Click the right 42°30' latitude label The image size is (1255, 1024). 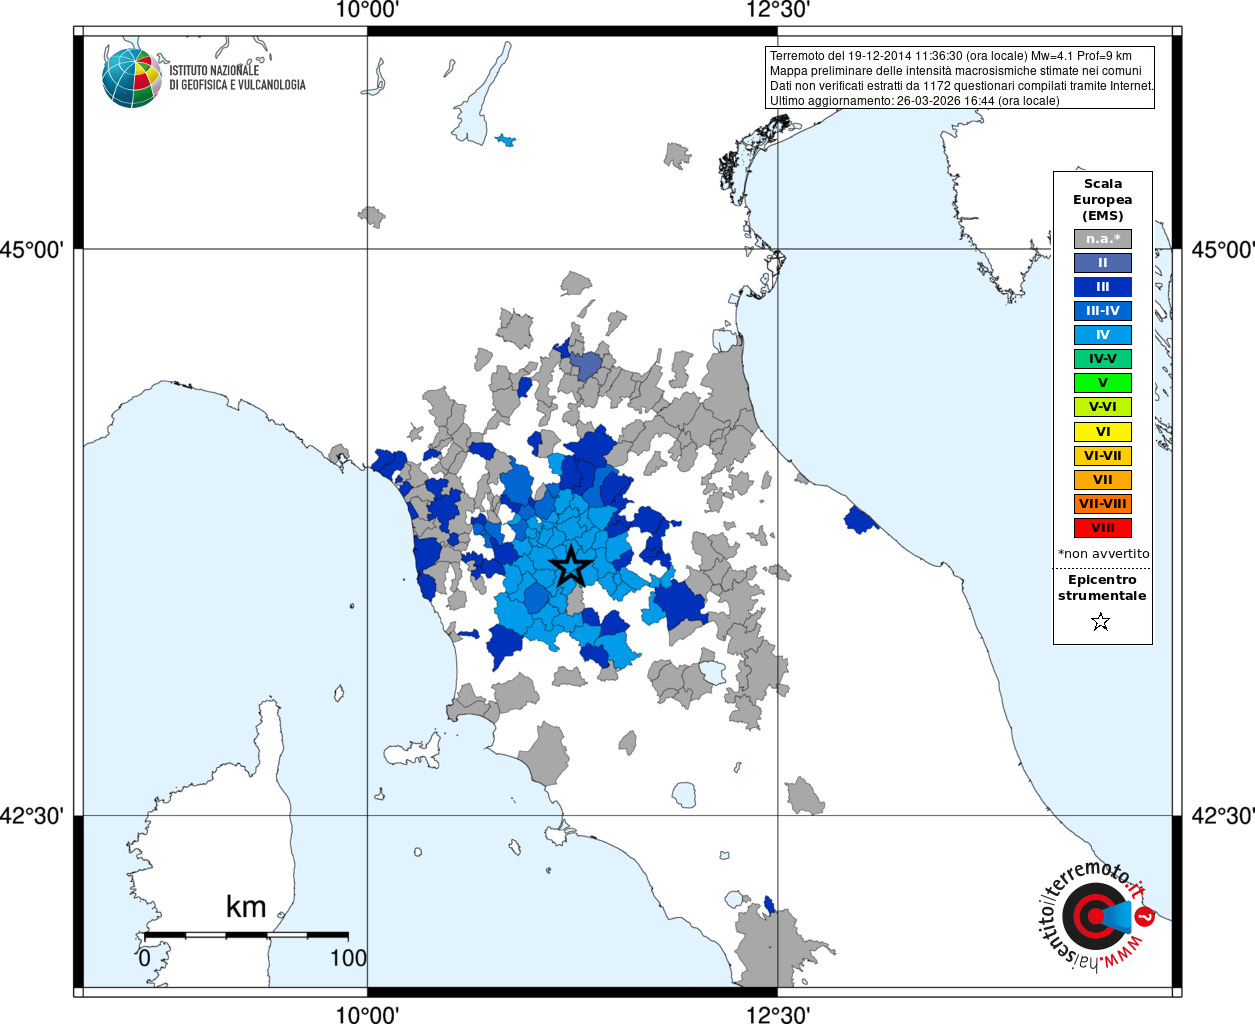pos(1222,816)
